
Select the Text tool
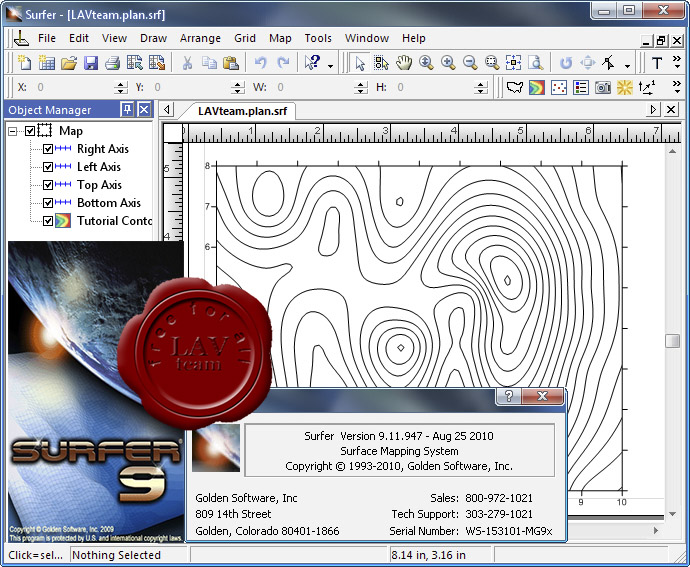[x=657, y=63]
